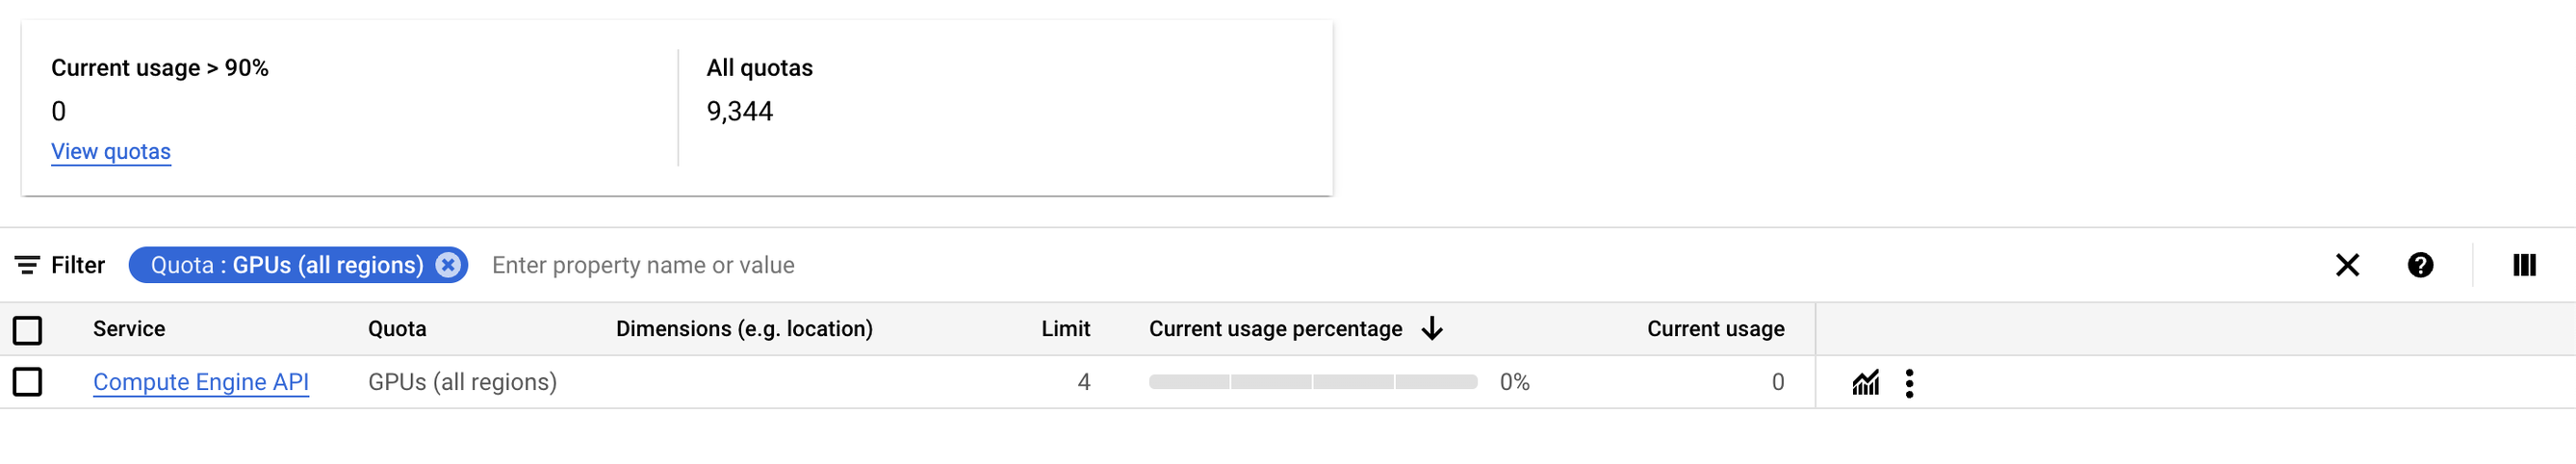Click the Current usage column header
2576x464 pixels.
click(1715, 329)
